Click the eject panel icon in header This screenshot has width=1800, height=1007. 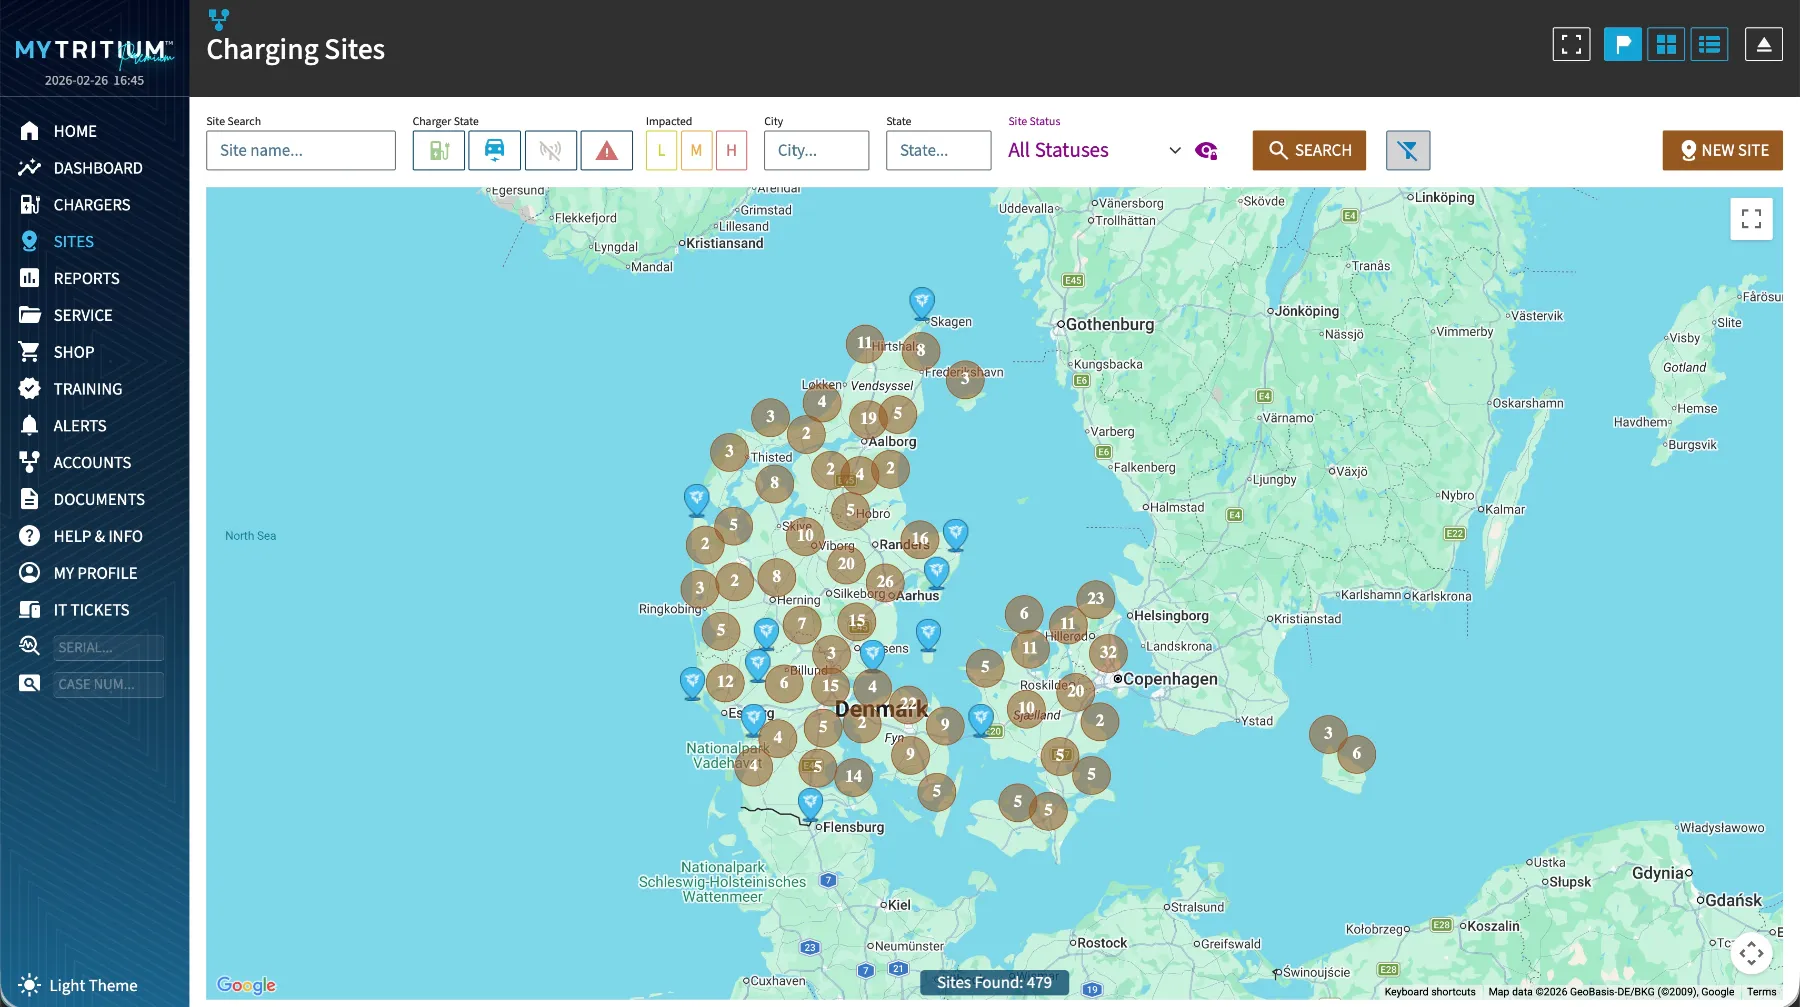tap(1763, 44)
